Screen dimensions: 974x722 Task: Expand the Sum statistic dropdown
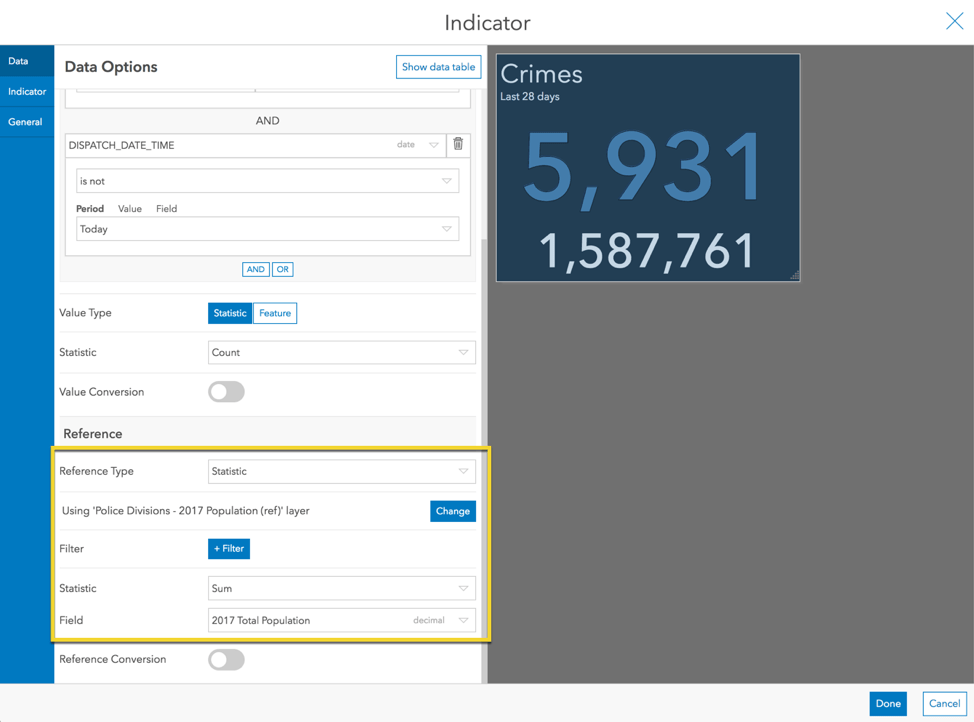coord(342,588)
